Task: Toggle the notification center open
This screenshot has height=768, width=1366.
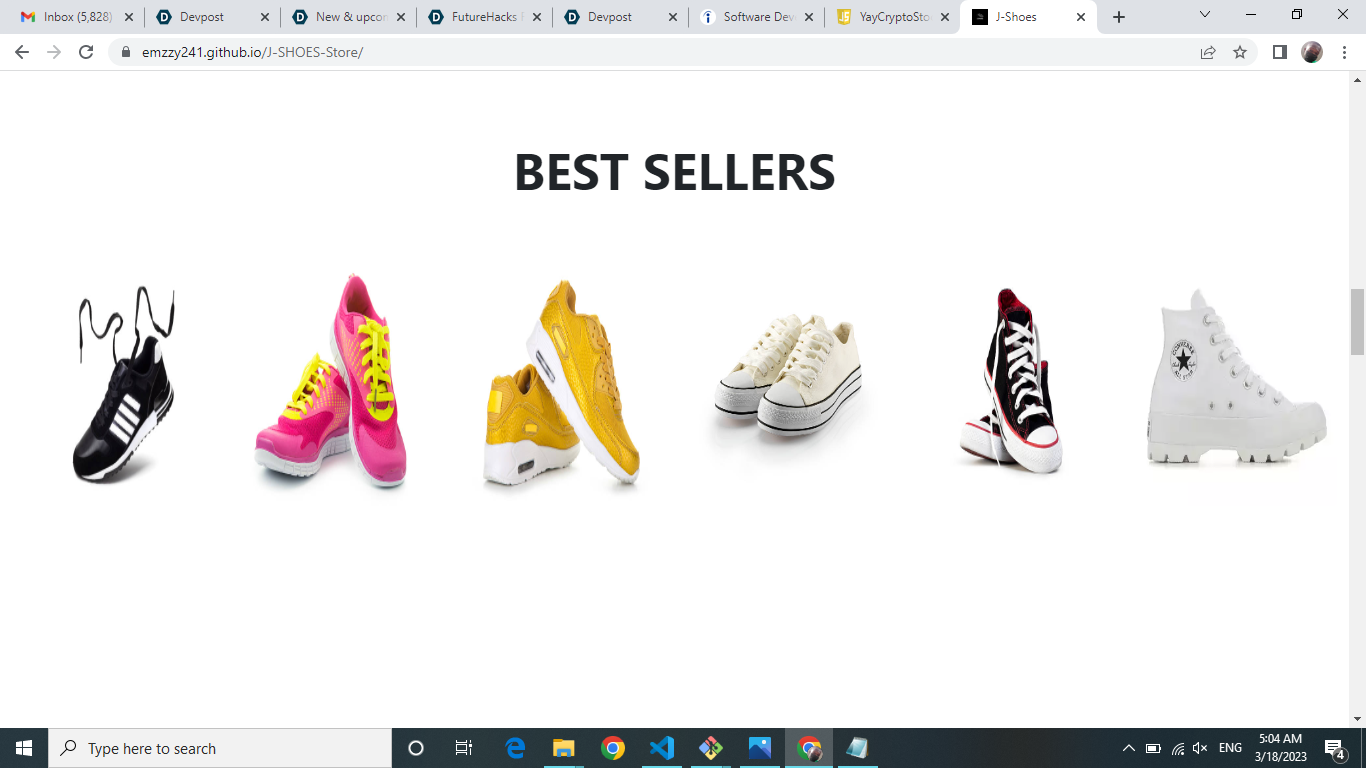Action: (1333, 747)
